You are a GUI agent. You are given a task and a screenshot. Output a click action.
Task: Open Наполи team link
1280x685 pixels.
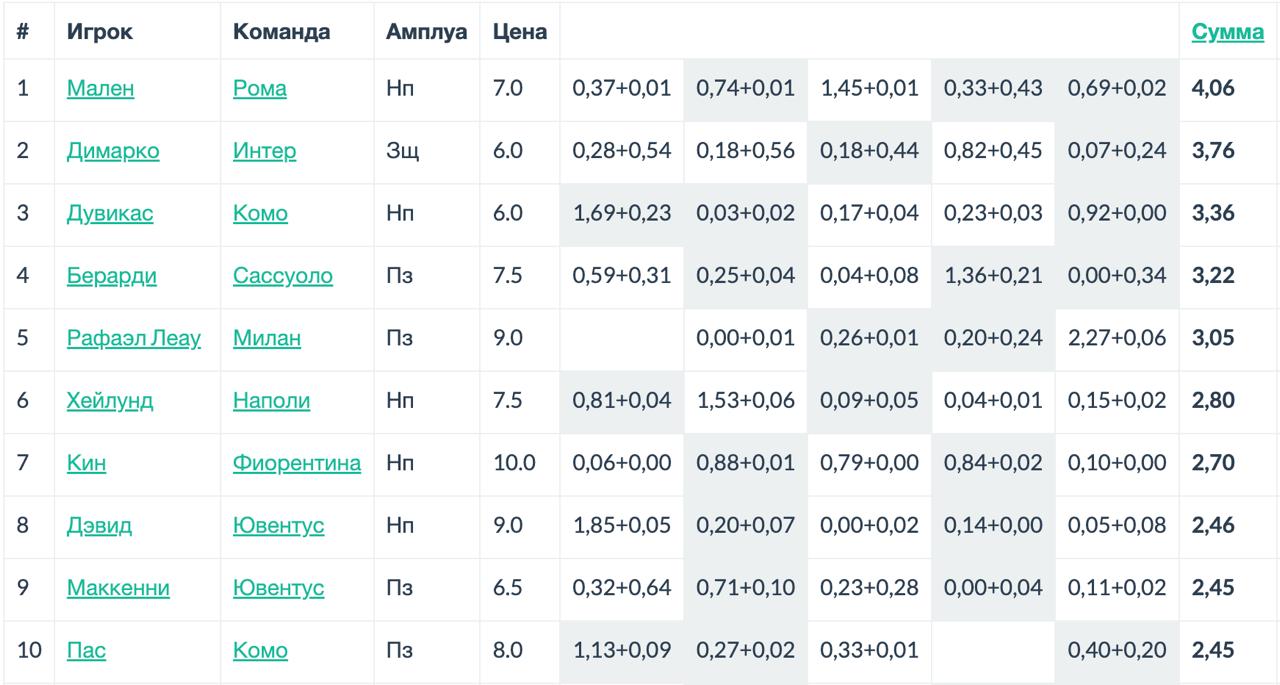click(x=271, y=401)
